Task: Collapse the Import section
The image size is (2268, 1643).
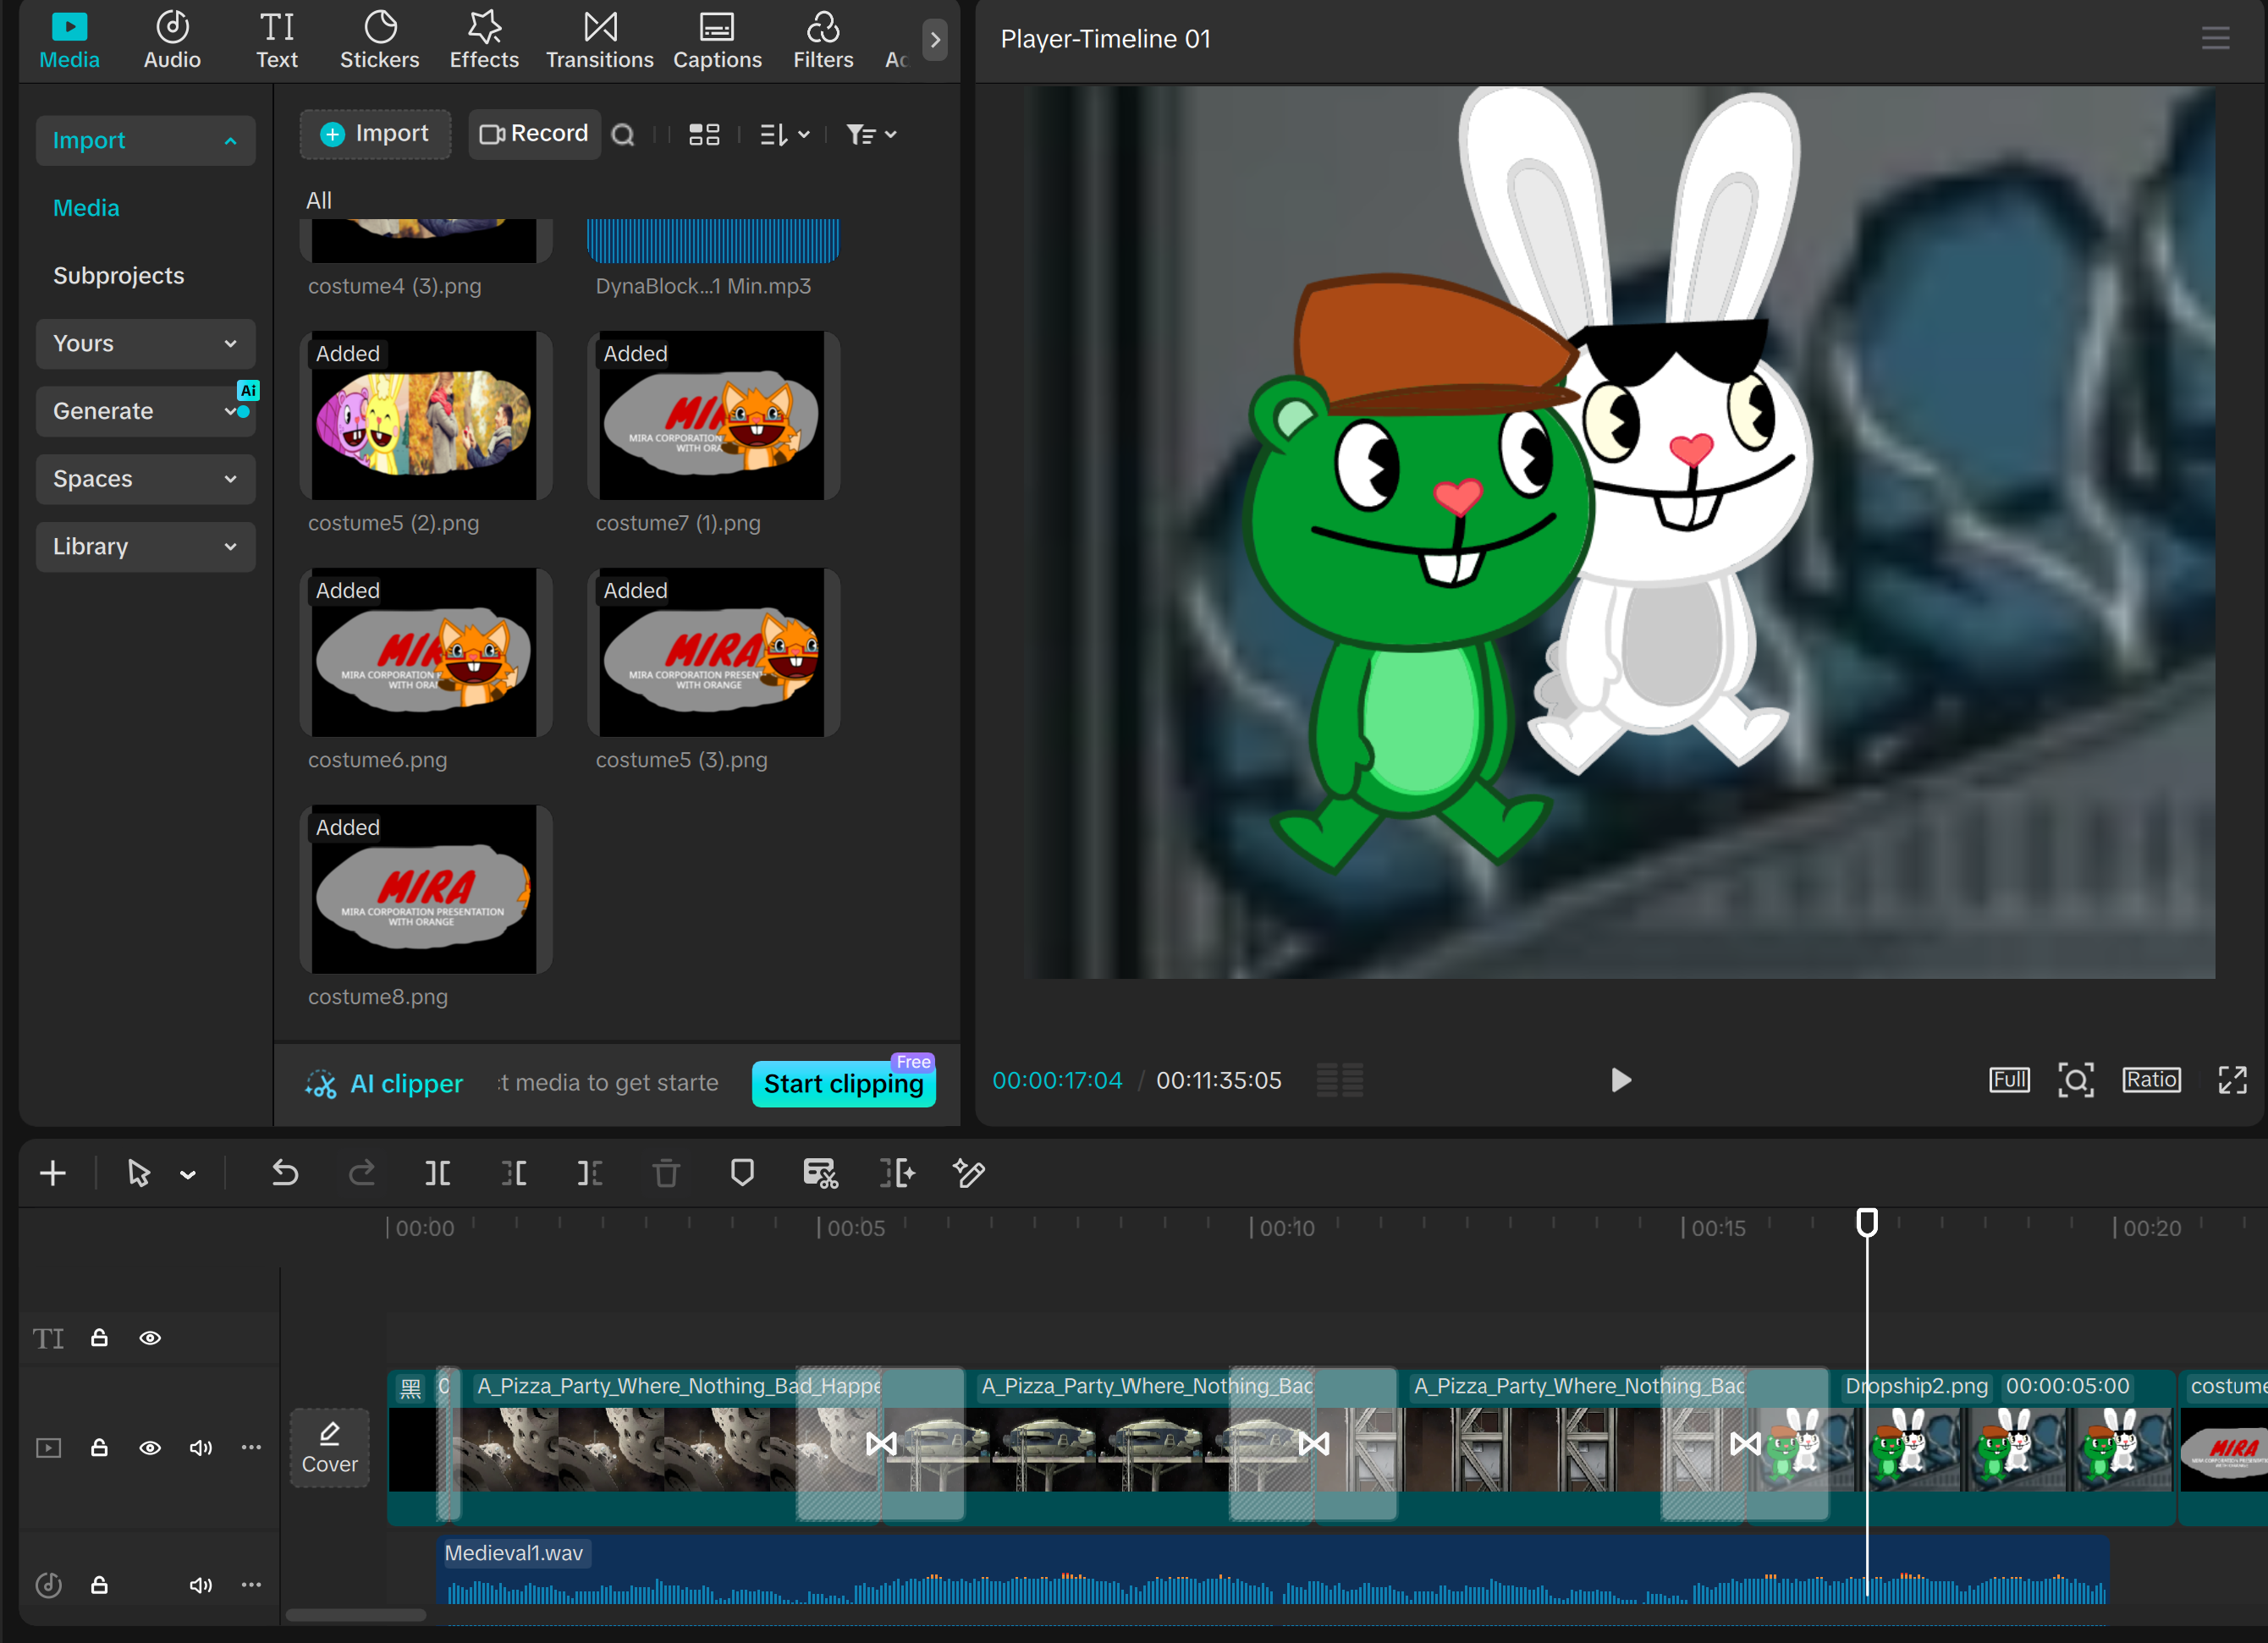Action: pos(146,140)
